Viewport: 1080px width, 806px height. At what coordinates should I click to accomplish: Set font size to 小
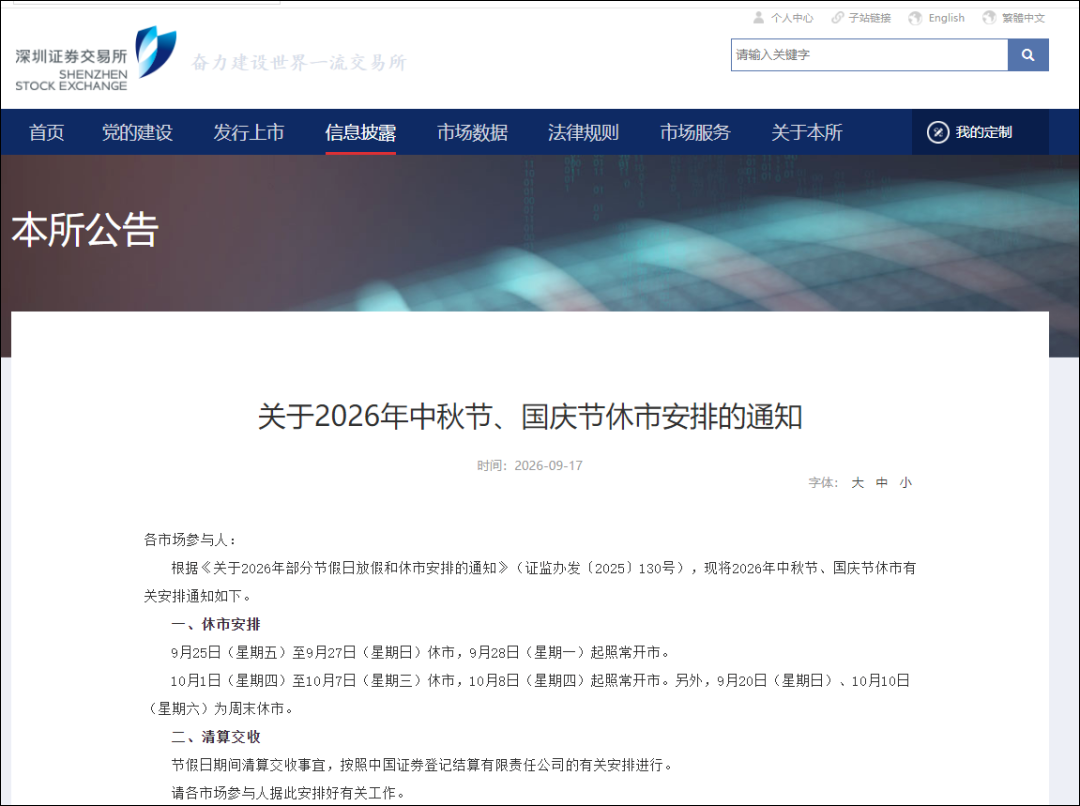pos(906,483)
